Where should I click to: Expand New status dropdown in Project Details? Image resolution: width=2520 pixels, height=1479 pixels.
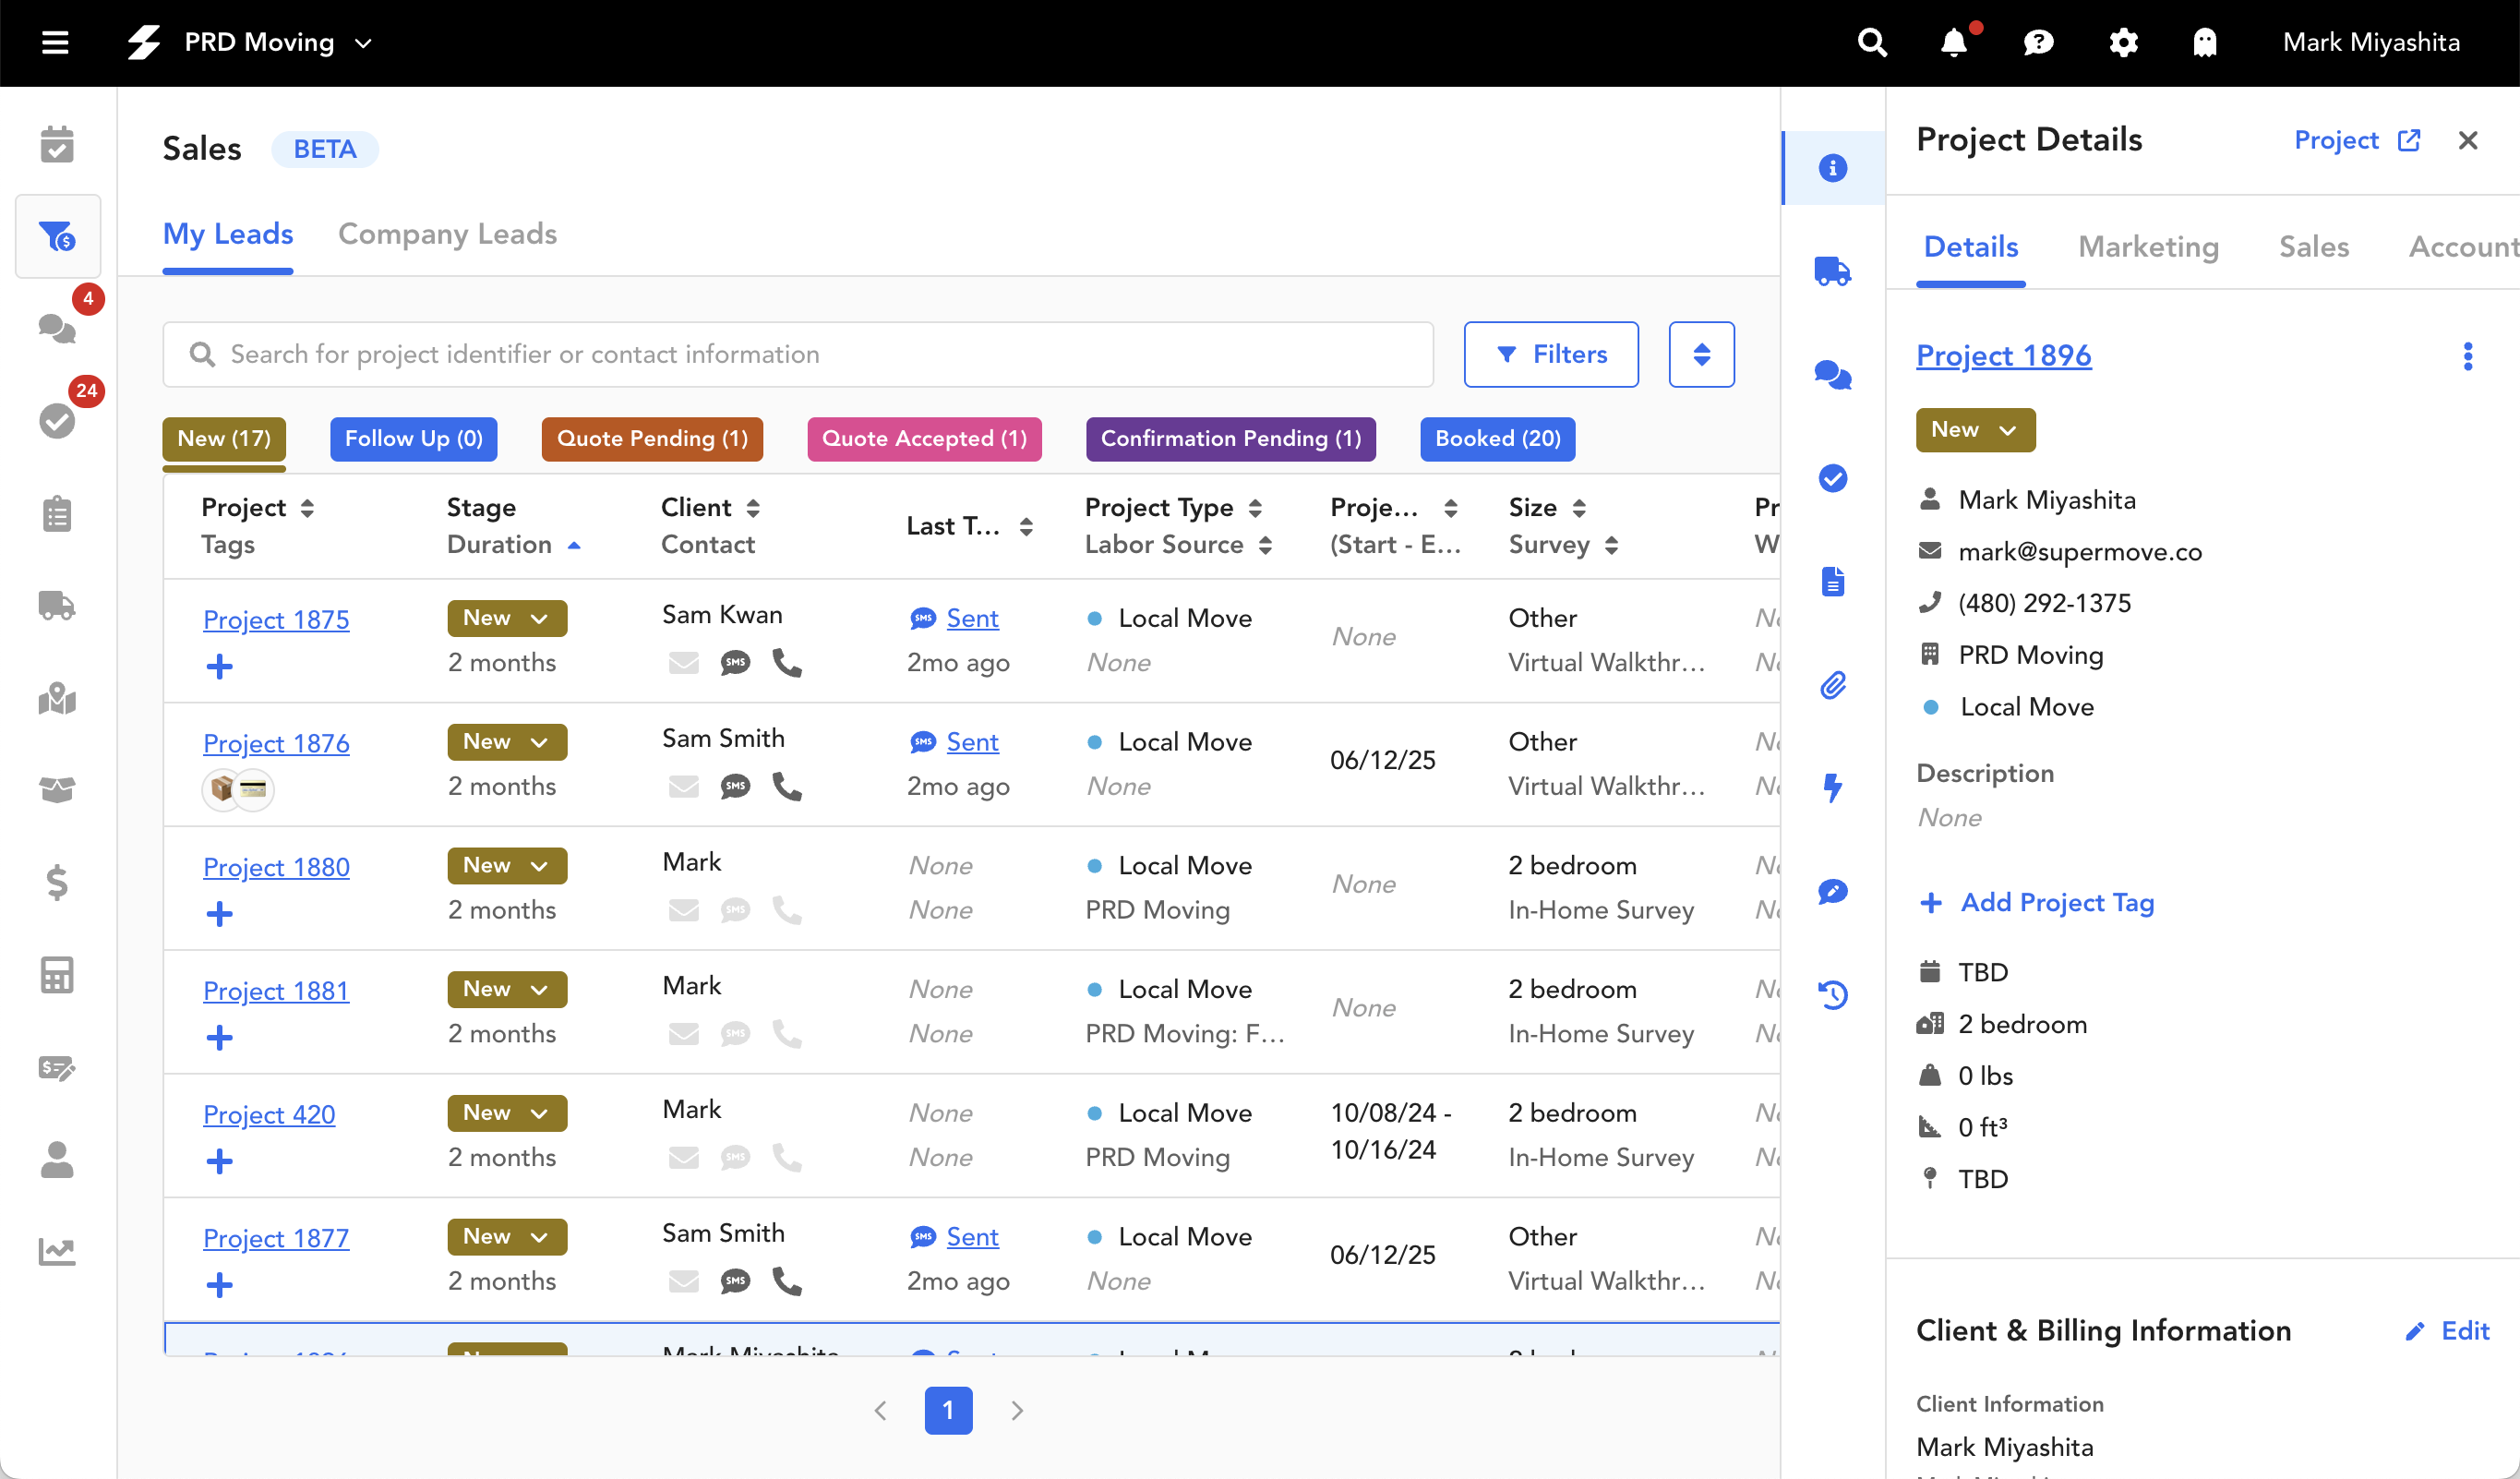point(1974,430)
